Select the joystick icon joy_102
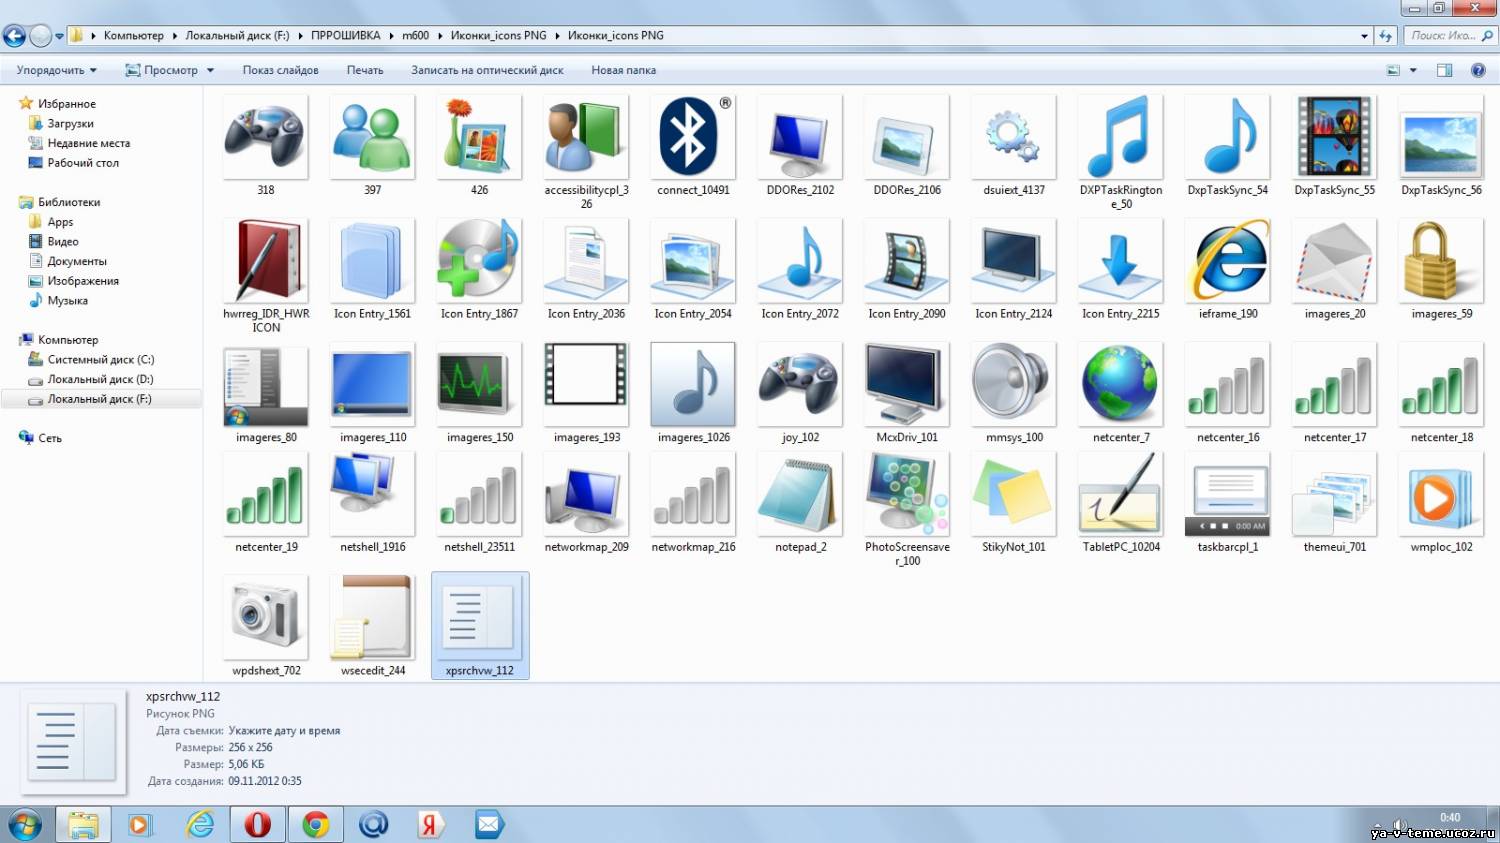 [800, 385]
